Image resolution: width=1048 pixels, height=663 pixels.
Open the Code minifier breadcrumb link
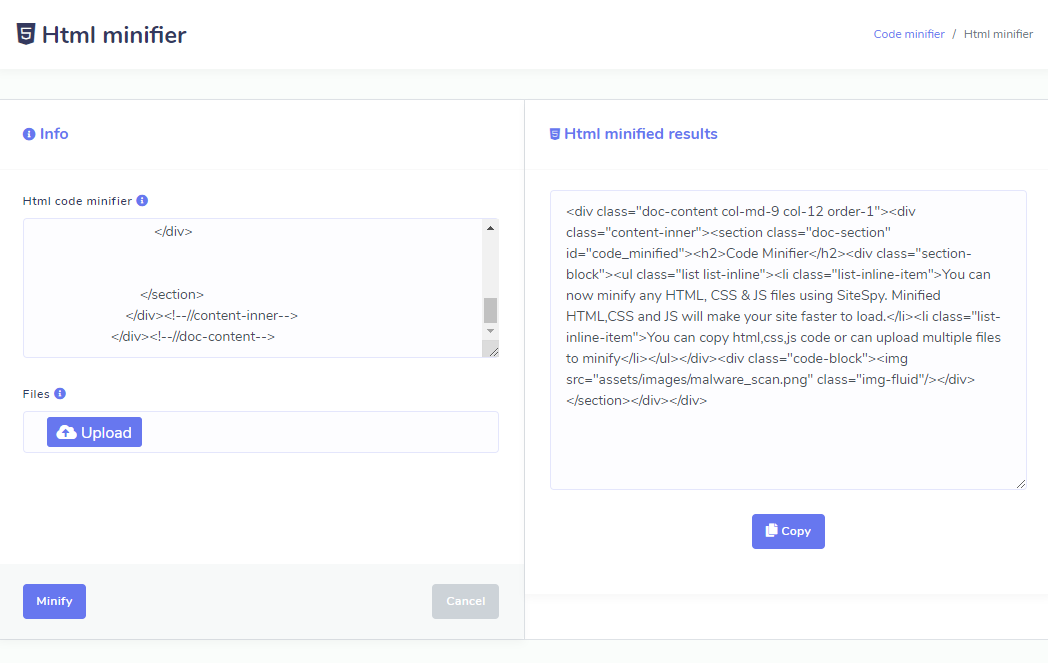coord(908,34)
